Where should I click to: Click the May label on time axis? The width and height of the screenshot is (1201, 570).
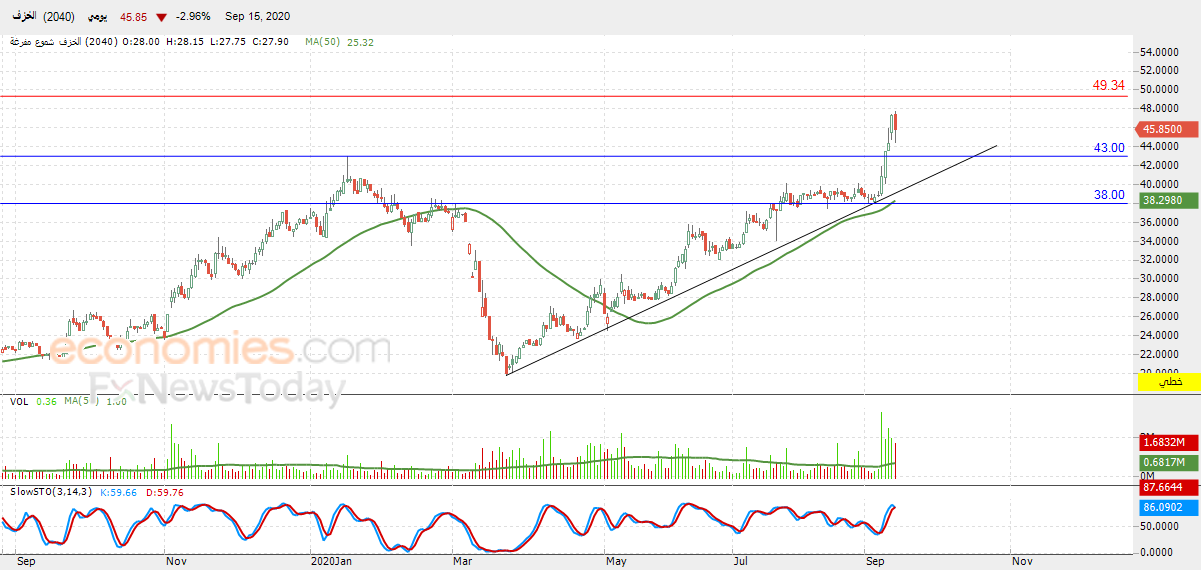click(x=616, y=561)
